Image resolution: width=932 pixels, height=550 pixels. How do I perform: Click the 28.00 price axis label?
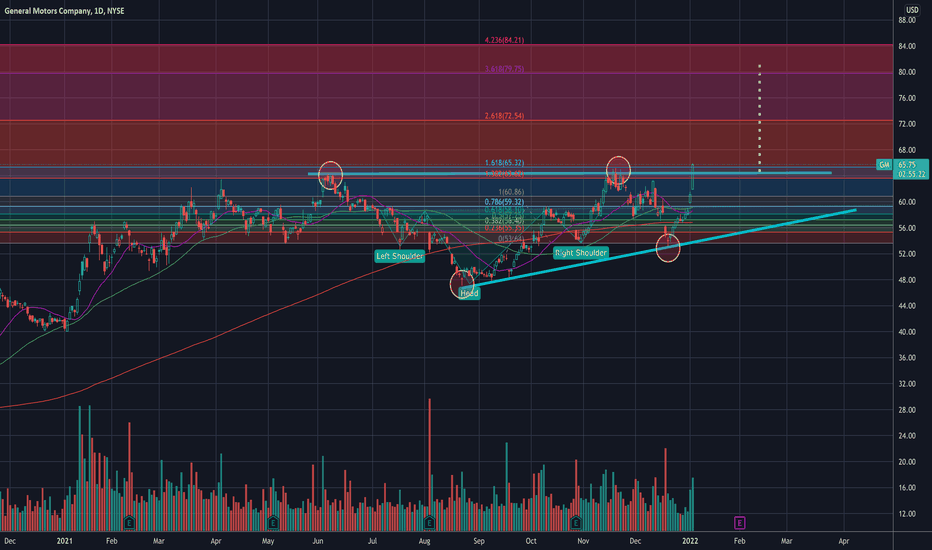(906, 410)
